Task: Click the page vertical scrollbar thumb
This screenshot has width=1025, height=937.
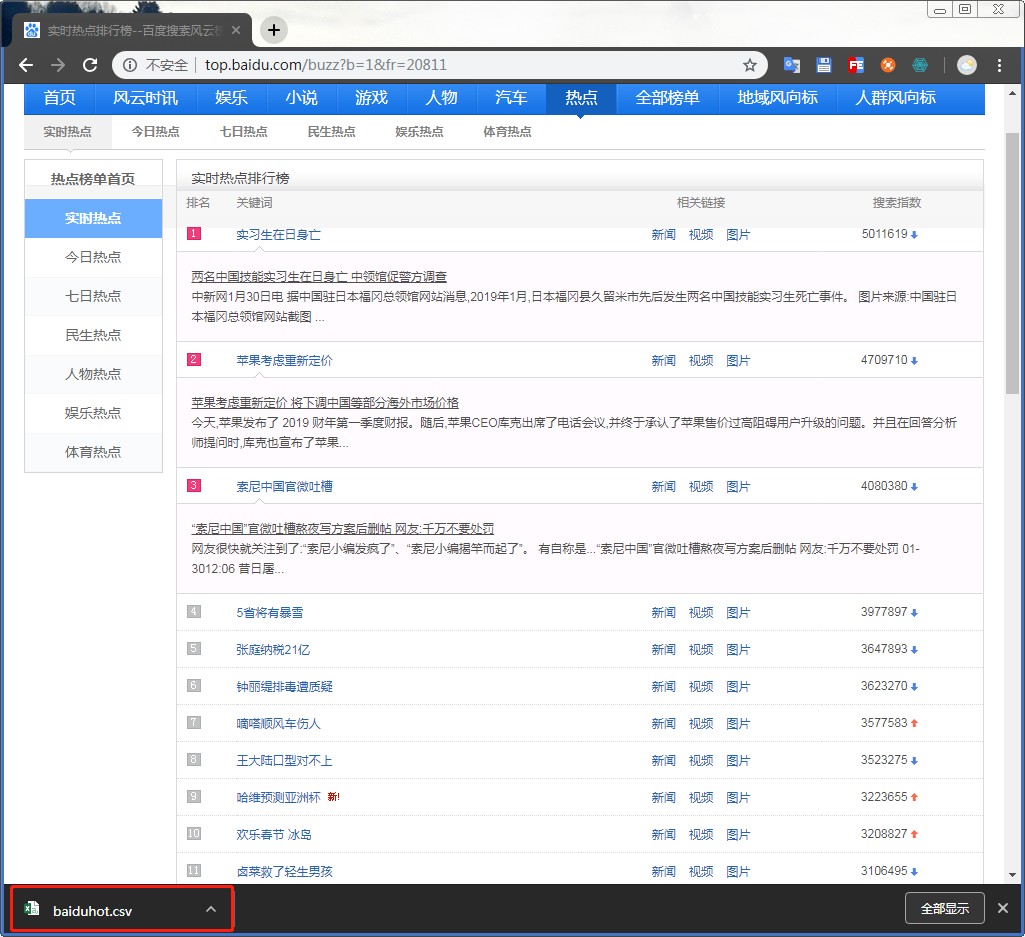Action: (1012, 263)
